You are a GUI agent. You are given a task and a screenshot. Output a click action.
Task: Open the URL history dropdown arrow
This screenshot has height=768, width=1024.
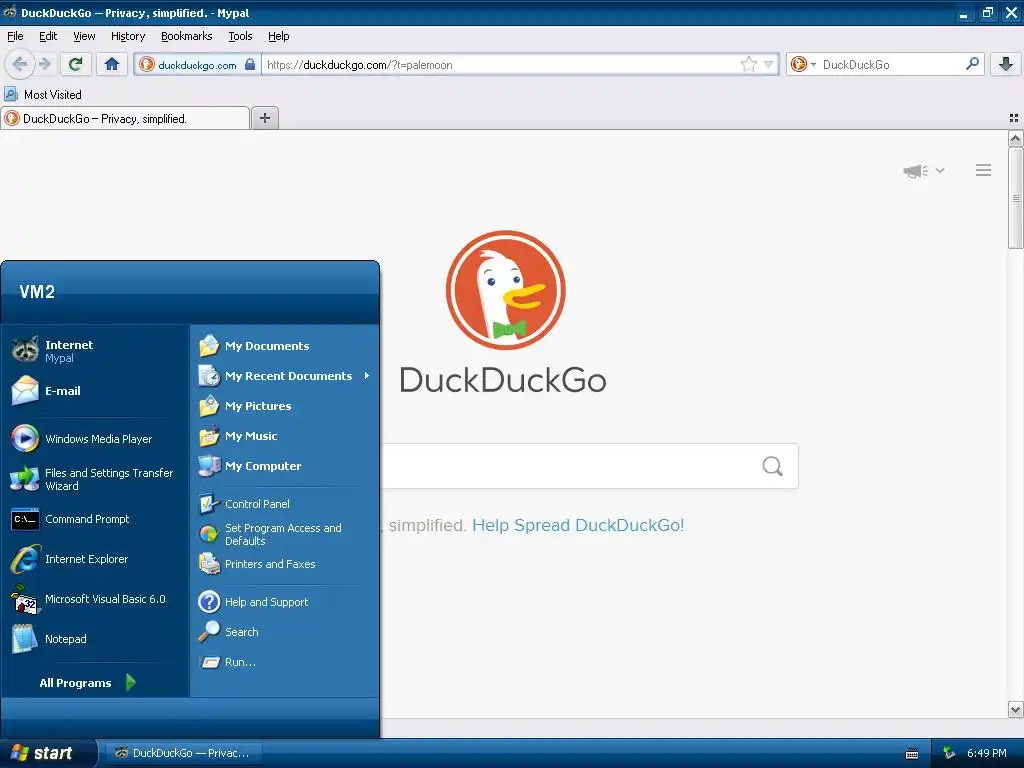[769, 64]
